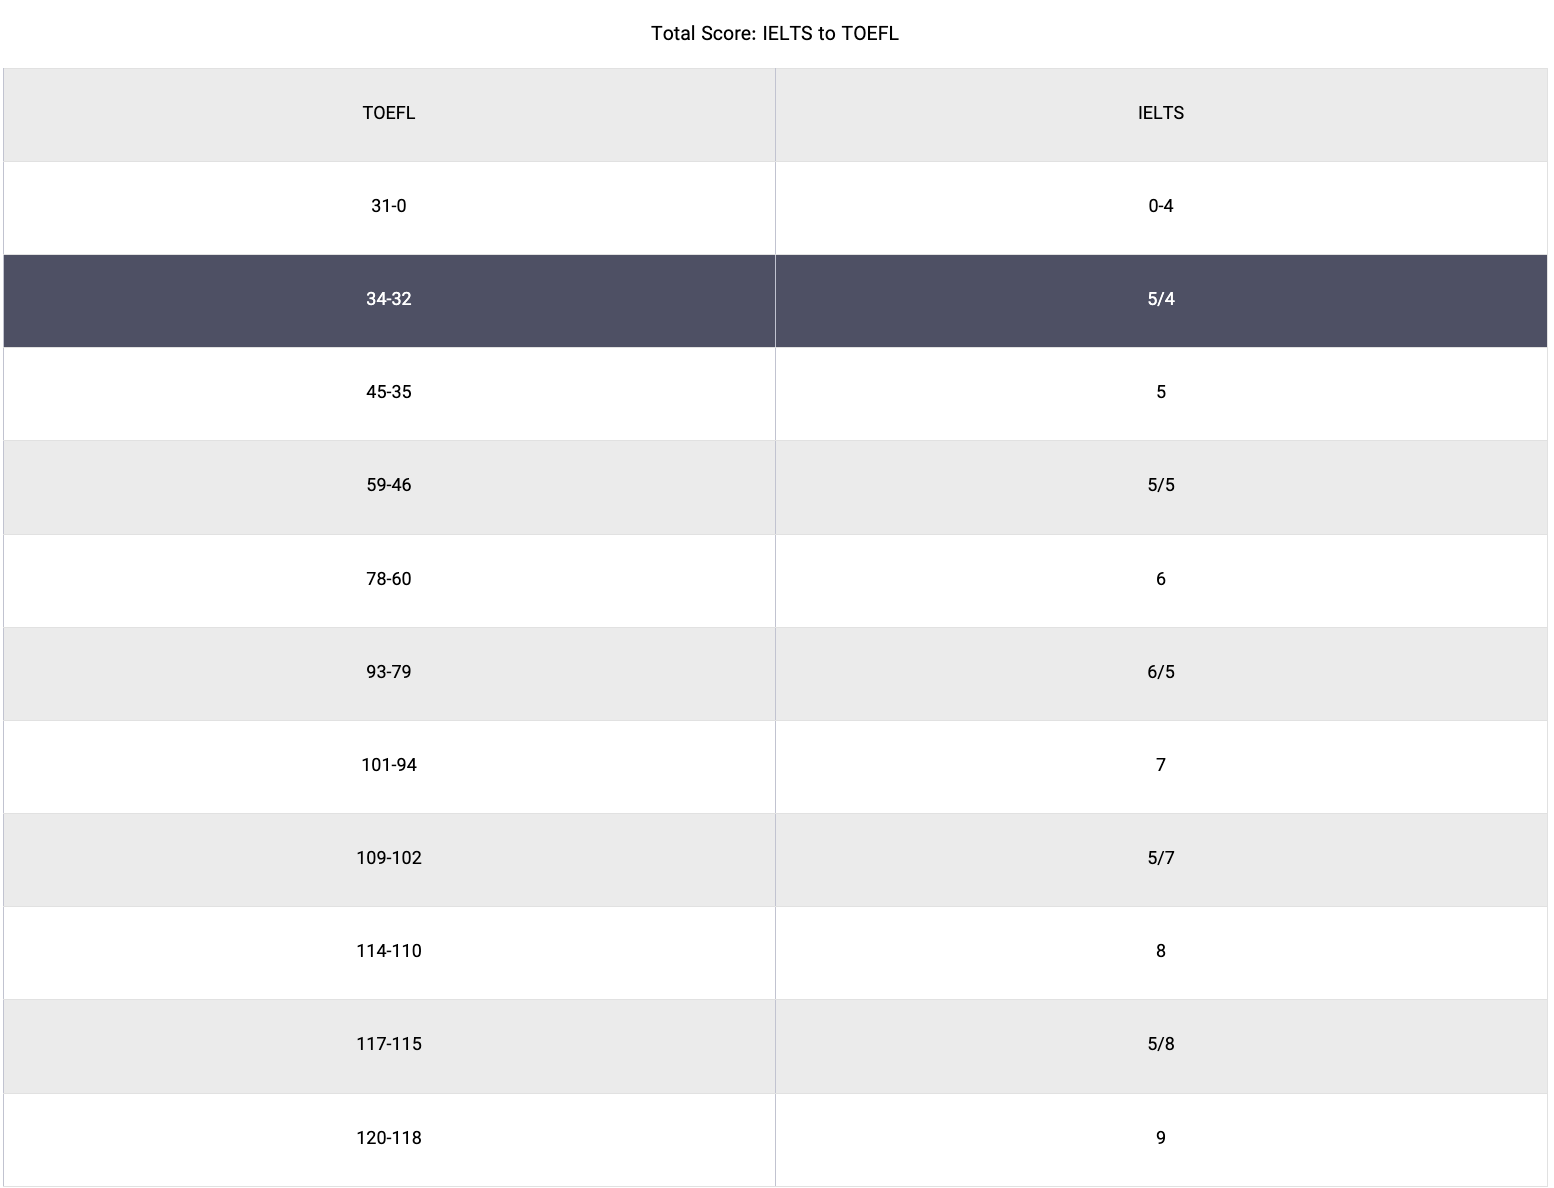Click the IELTS cell reading 0-4
The width and height of the screenshot is (1554, 1188).
coord(1160,206)
